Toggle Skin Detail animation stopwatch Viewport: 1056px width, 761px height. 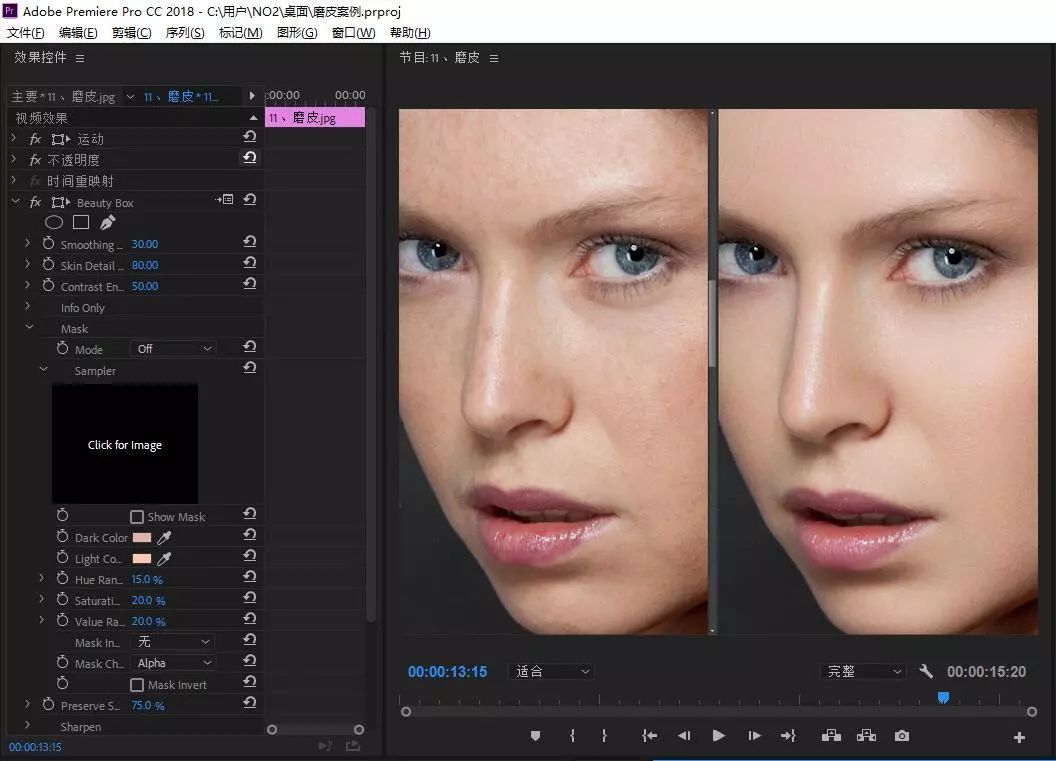pos(48,265)
